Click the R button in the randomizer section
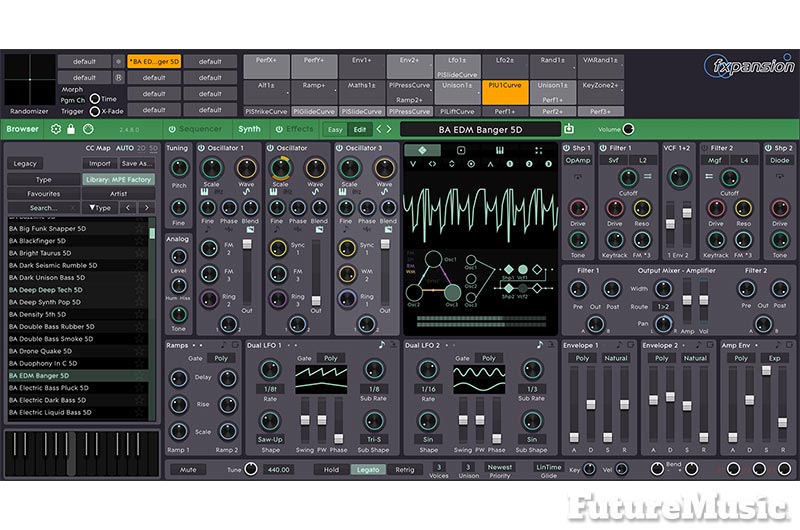Screen dimensions: 800x530 point(118,78)
